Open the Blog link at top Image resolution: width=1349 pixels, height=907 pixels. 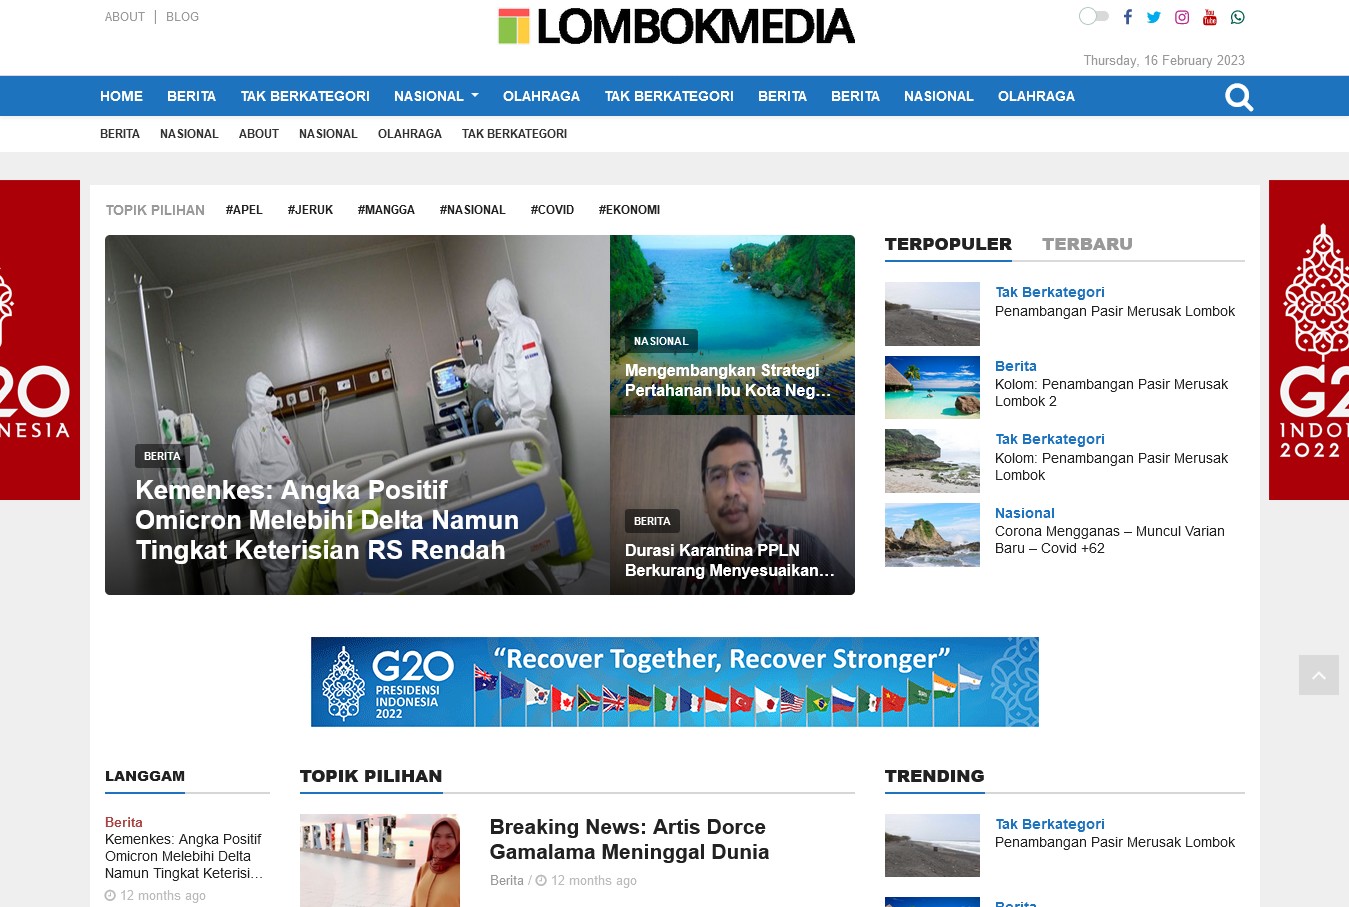[x=182, y=17]
